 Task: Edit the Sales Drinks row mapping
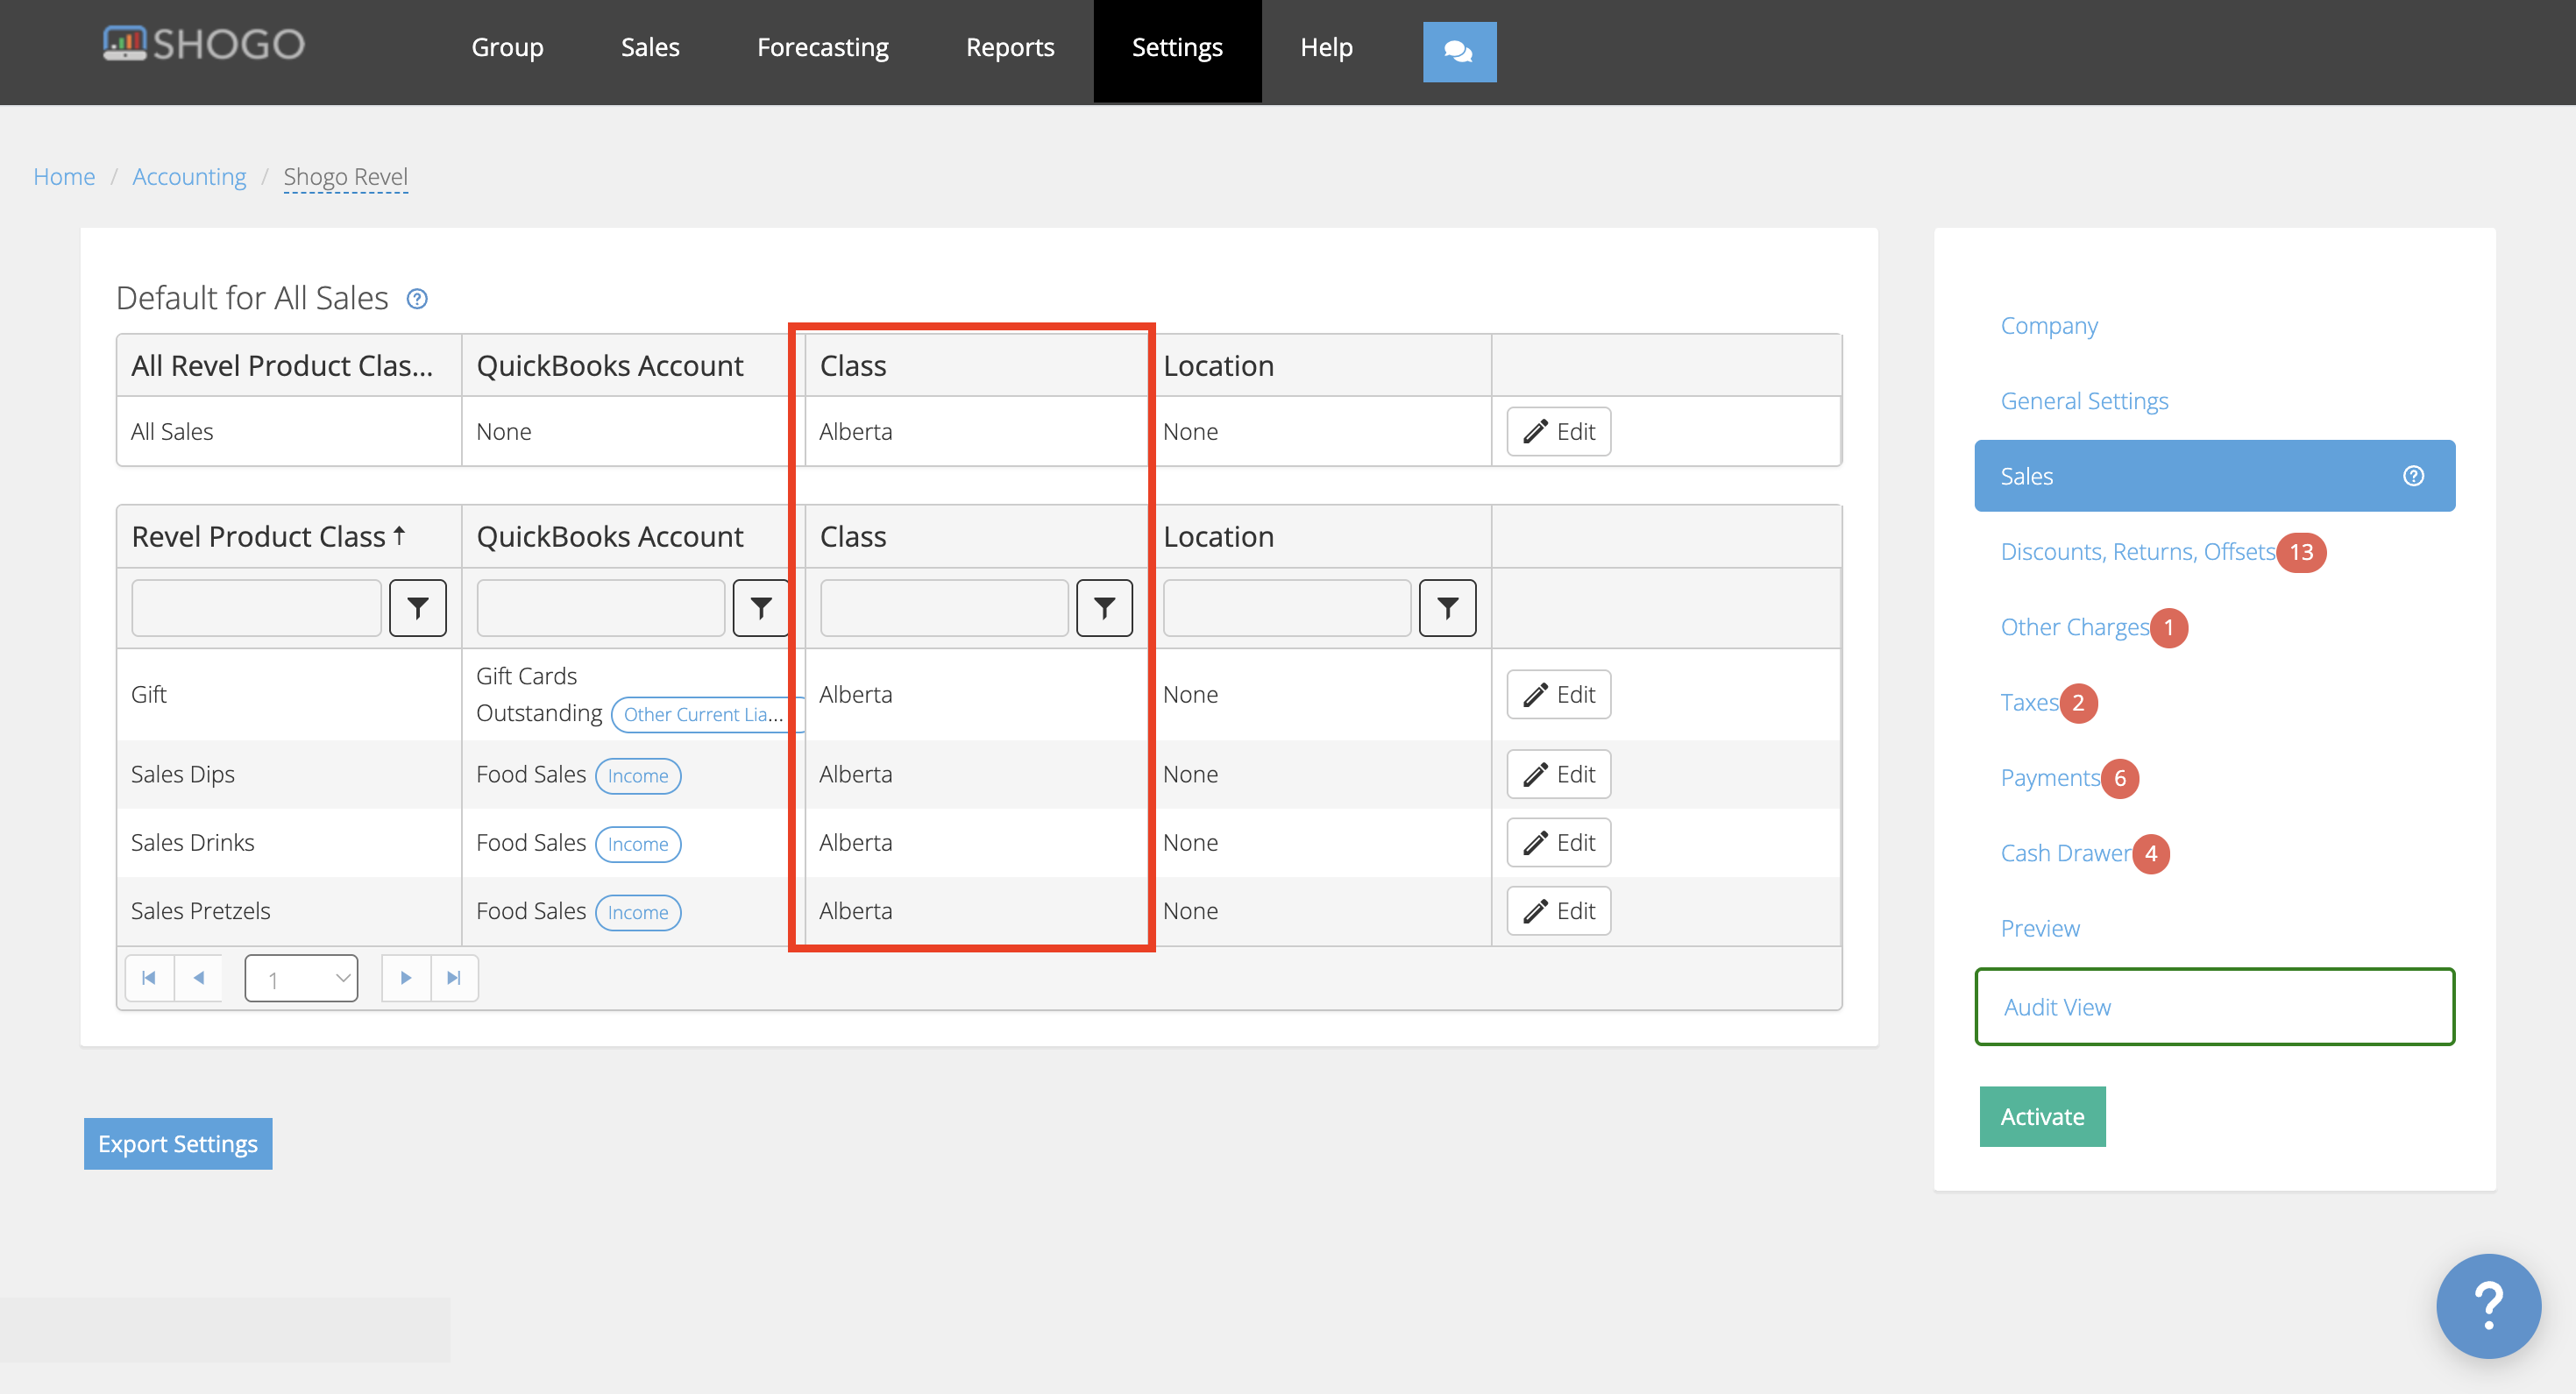coord(1558,843)
